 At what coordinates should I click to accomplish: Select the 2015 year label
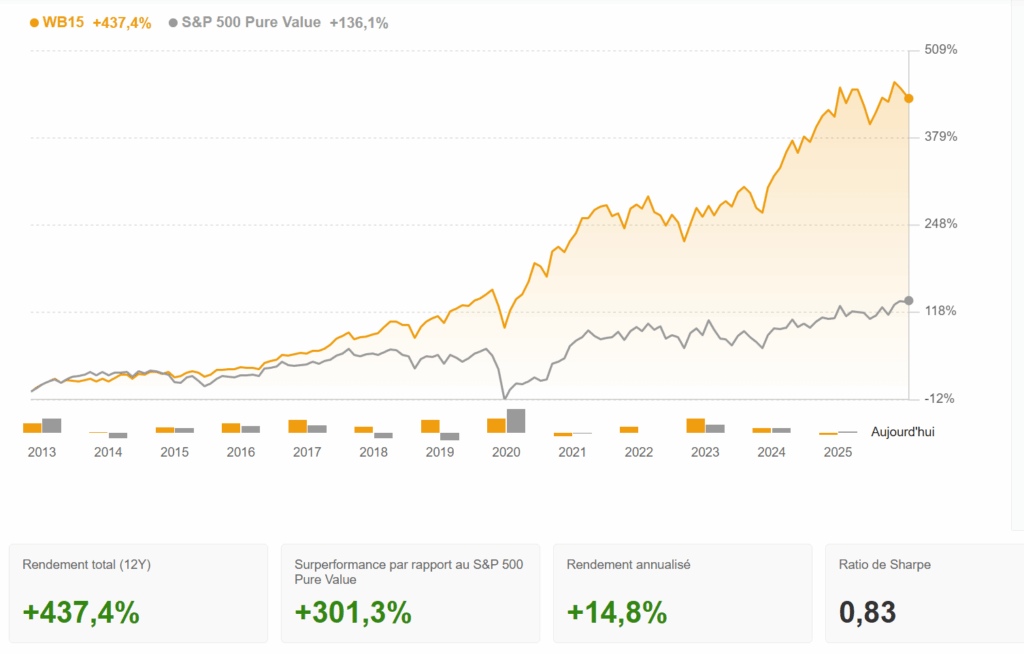click(x=174, y=452)
